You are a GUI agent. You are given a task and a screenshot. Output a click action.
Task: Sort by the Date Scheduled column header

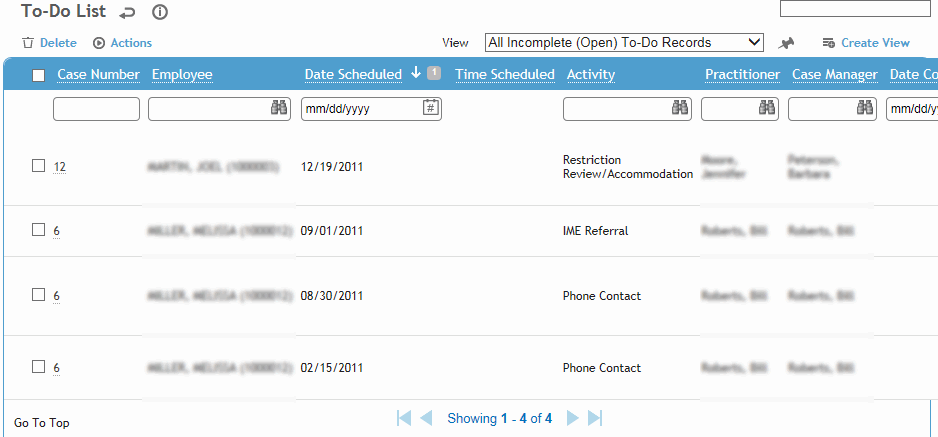[353, 74]
